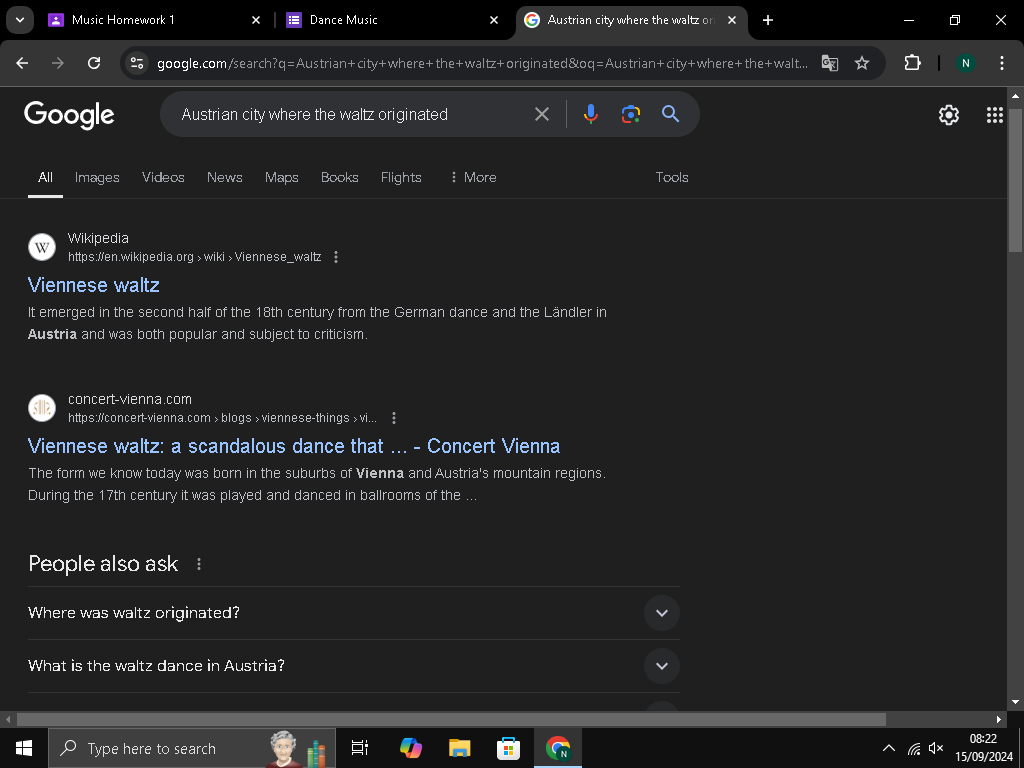Bookmark this page with the star

click(x=862, y=63)
